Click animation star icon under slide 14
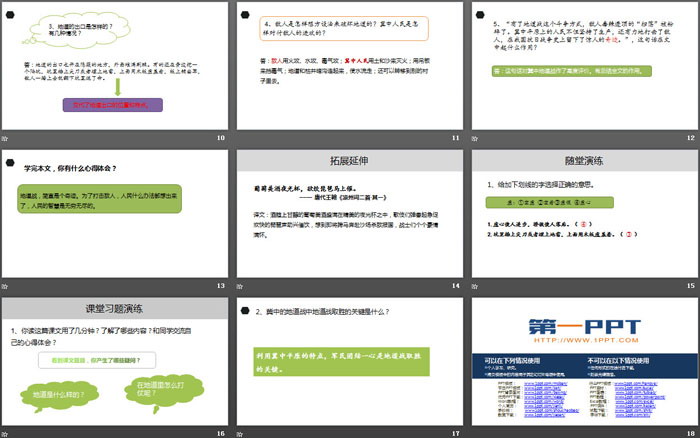This screenshot has width=700, height=438. [x=240, y=286]
